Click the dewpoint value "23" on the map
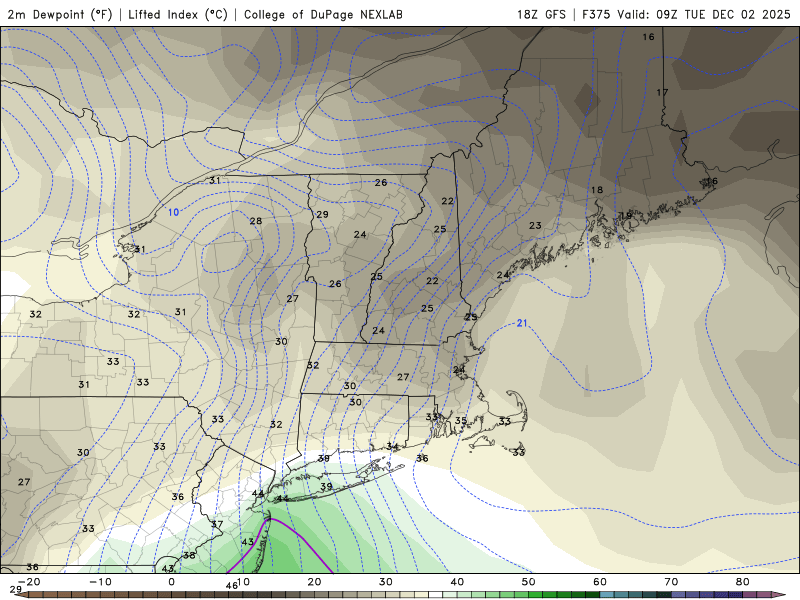Screen dimensions: 800x600 click(x=535, y=225)
